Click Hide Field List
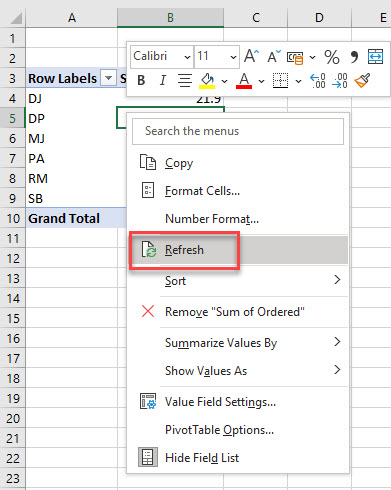The image size is (391, 490). tap(238, 458)
